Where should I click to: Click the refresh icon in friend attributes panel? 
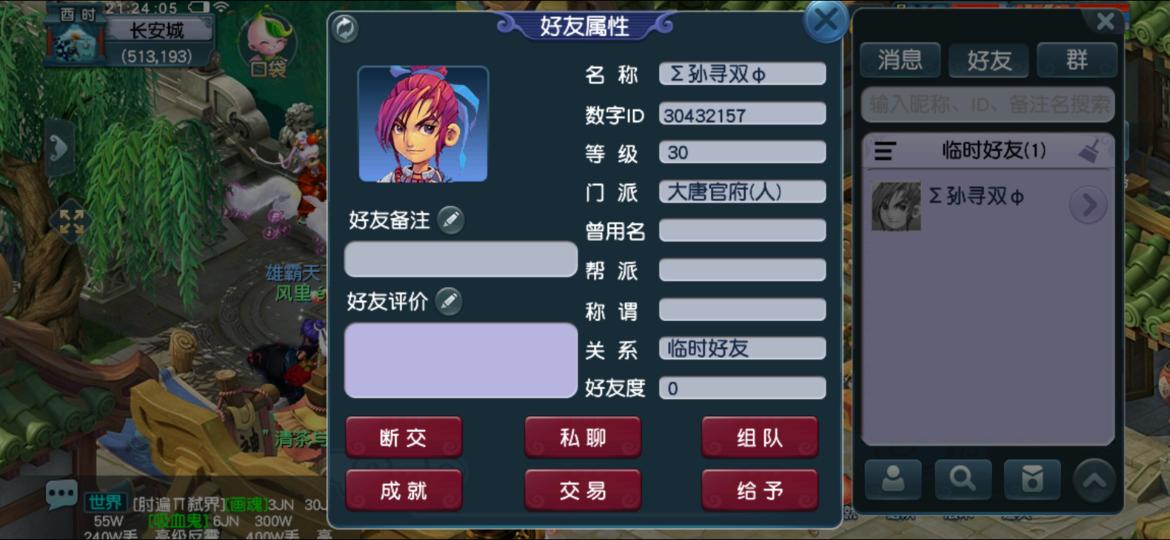pyautogui.click(x=345, y=29)
